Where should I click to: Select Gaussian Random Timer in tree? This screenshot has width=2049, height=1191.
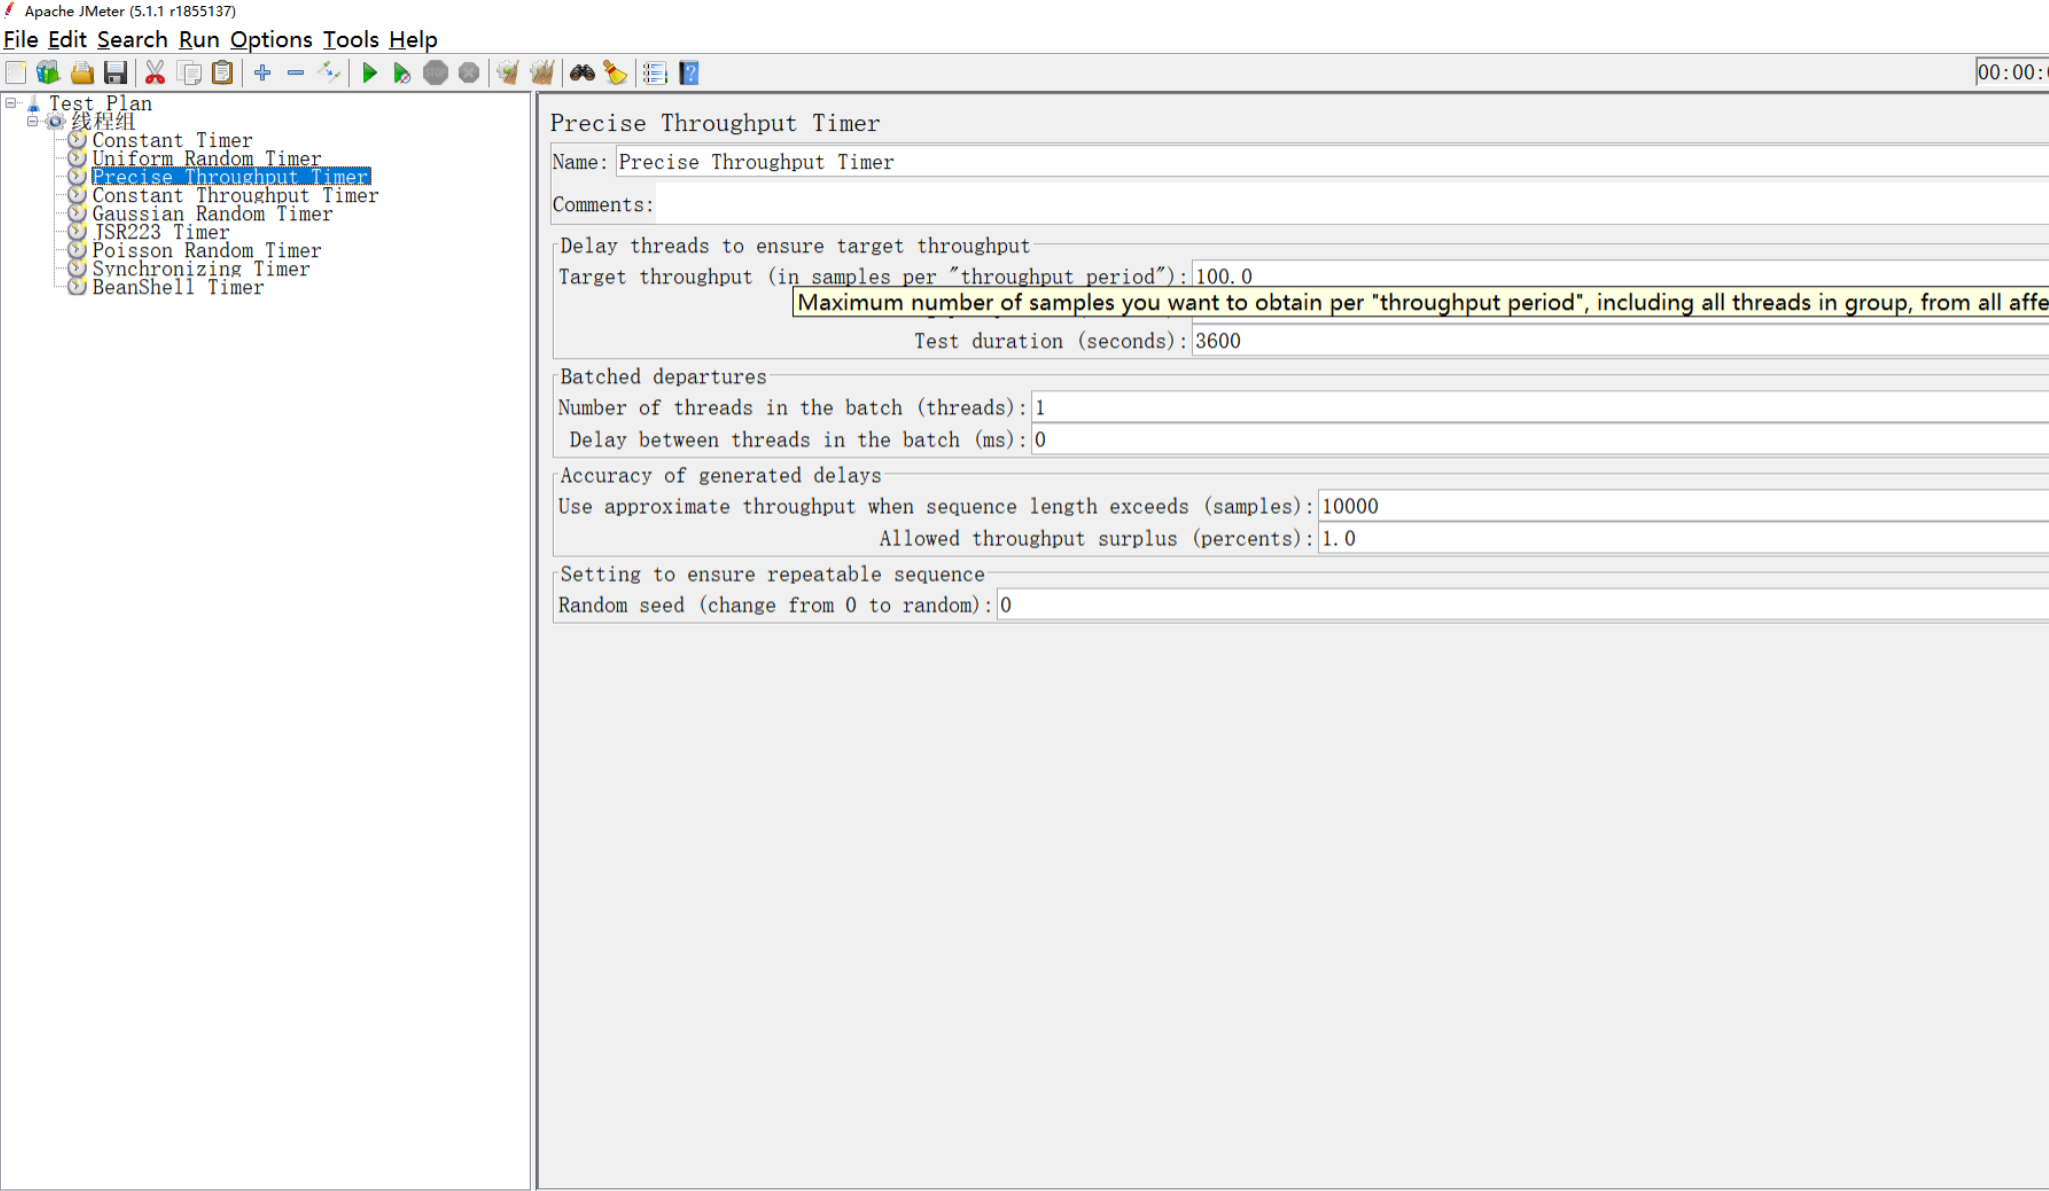tap(212, 214)
